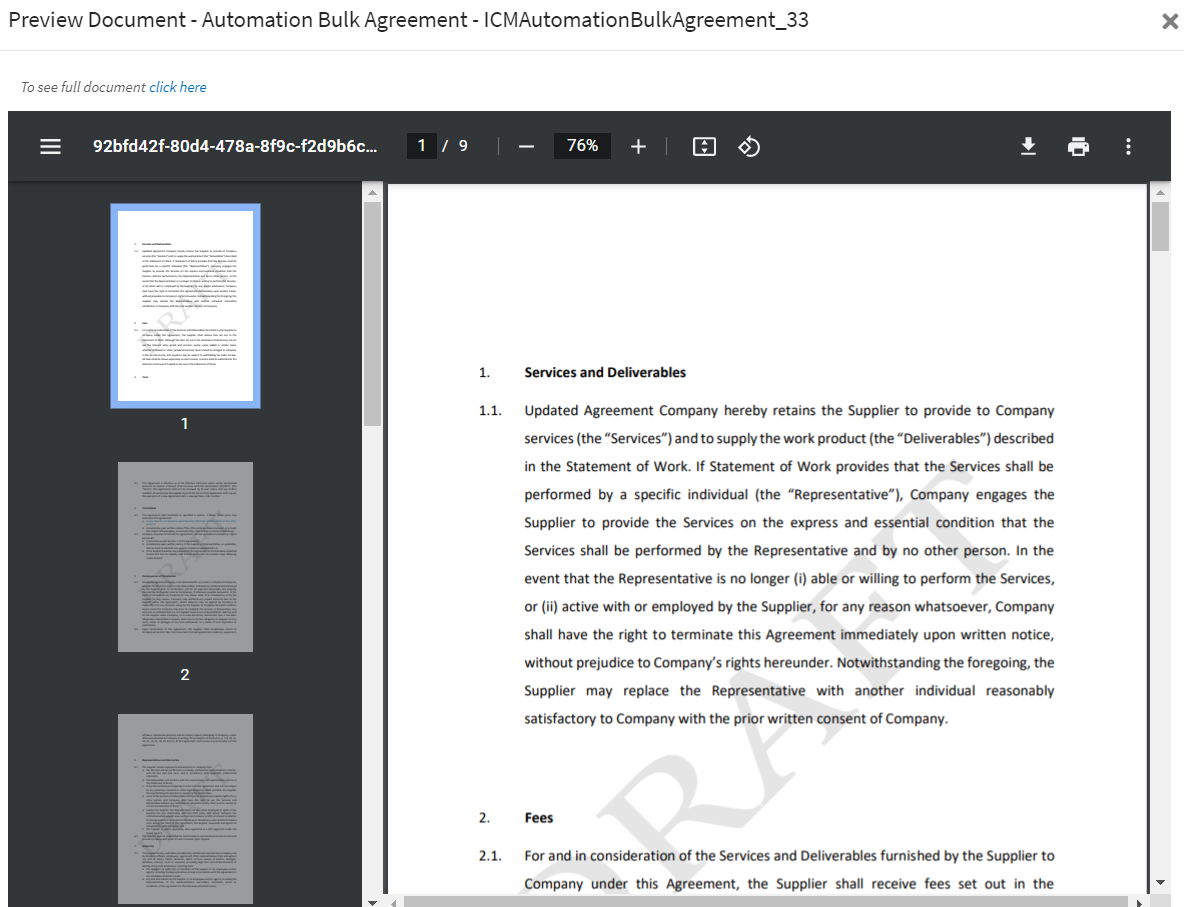Open the full document via click here
Image resolution: width=1184 pixels, height=907 pixels.
[x=178, y=87]
